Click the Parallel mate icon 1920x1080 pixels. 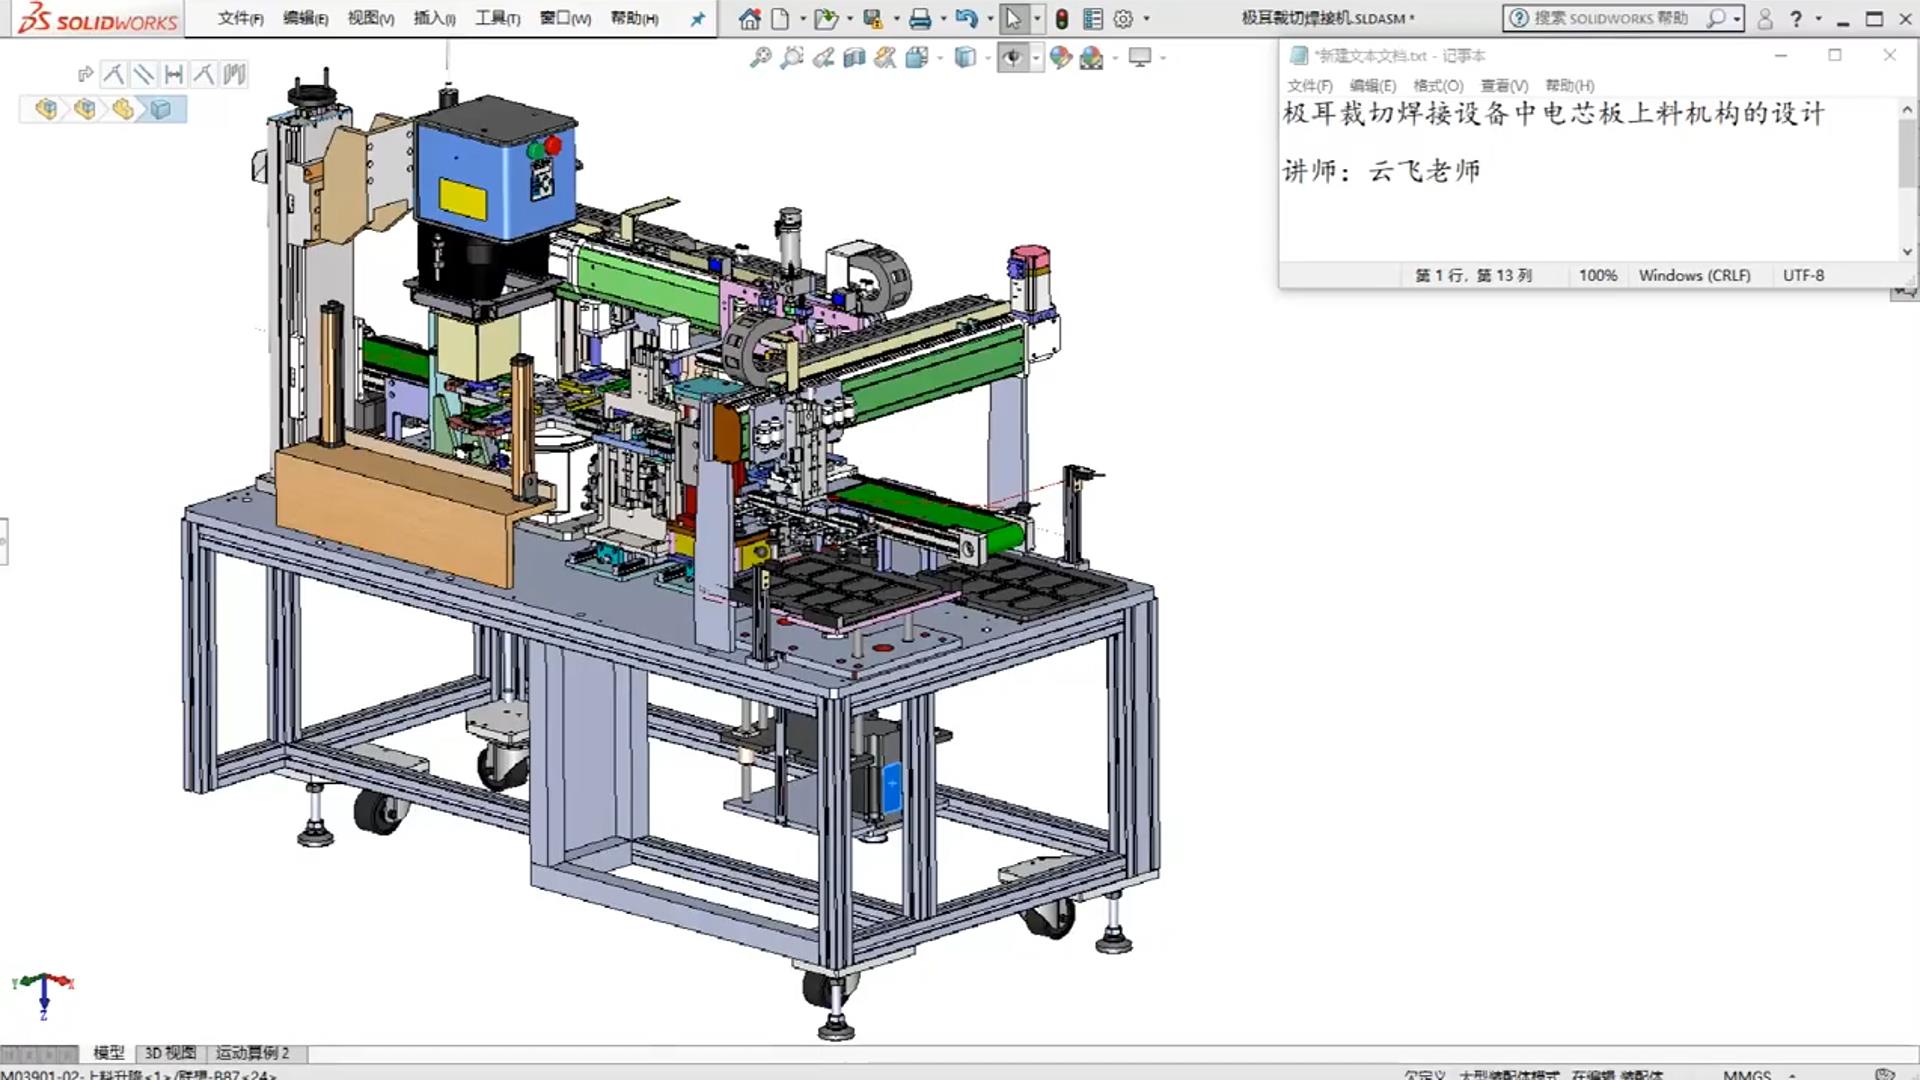point(144,73)
